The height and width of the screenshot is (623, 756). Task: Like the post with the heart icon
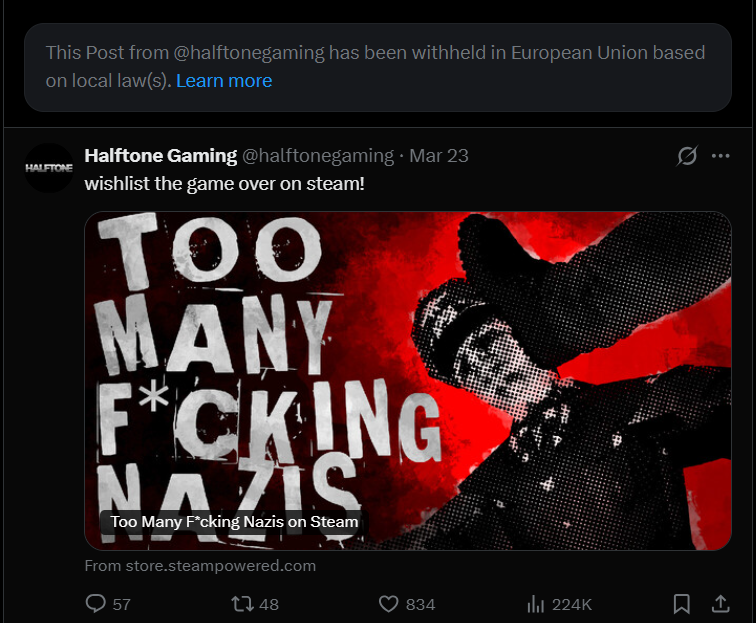click(389, 604)
